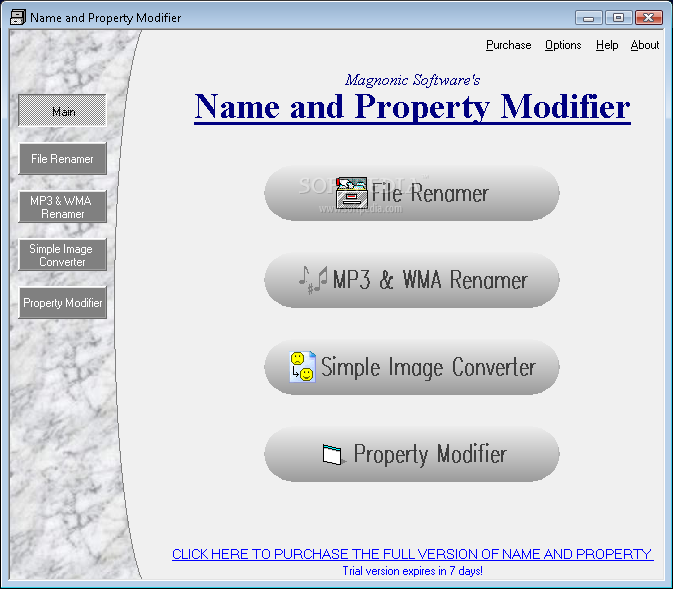Launch the large Simple Image Converter button

pyautogui.click(x=412, y=367)
